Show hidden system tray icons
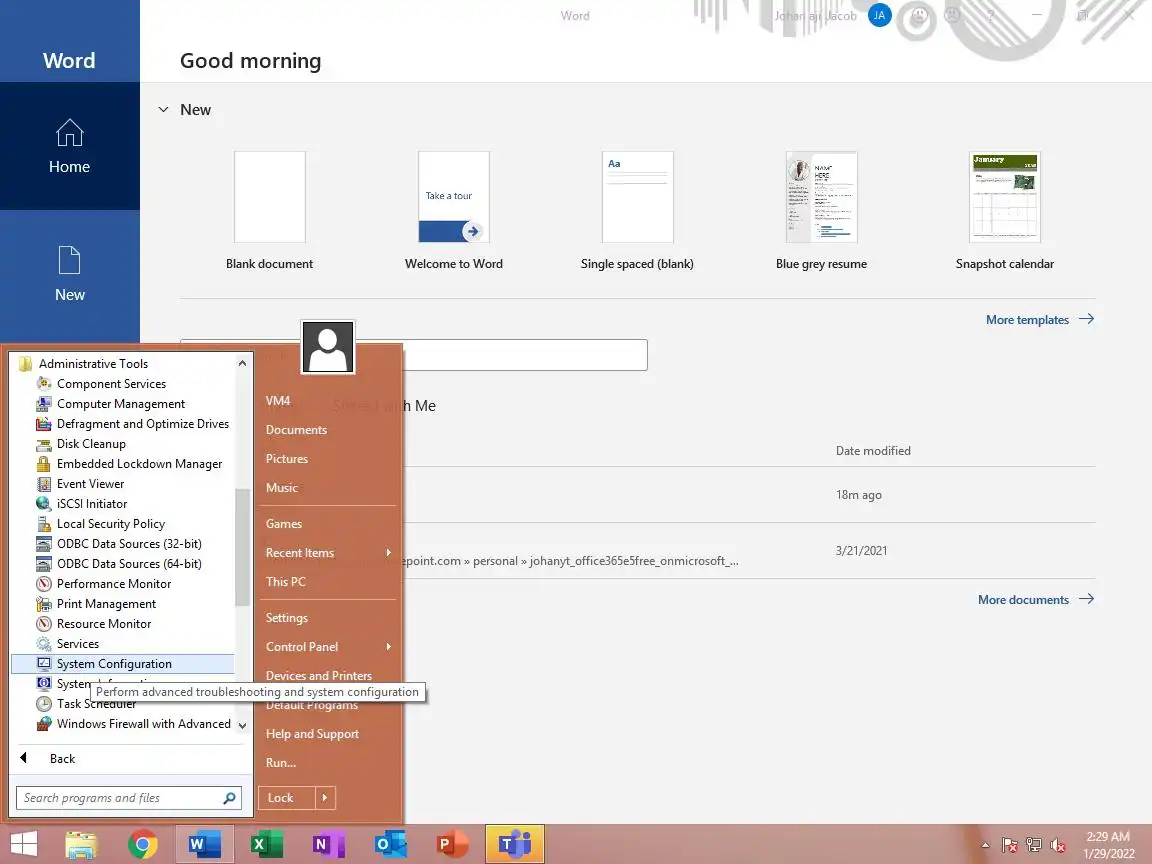Image resolution: width=1152 pixels, height=864 pixels. [x=985, y=846]
